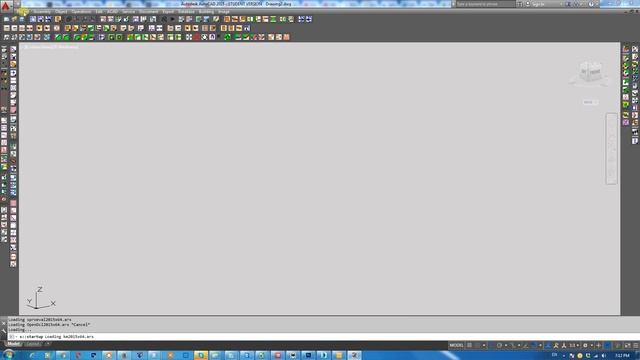Image resolution: width=640 pixels, height=360 pixels.
Task: Switch to the Model tab
Action: click(13, 344)
